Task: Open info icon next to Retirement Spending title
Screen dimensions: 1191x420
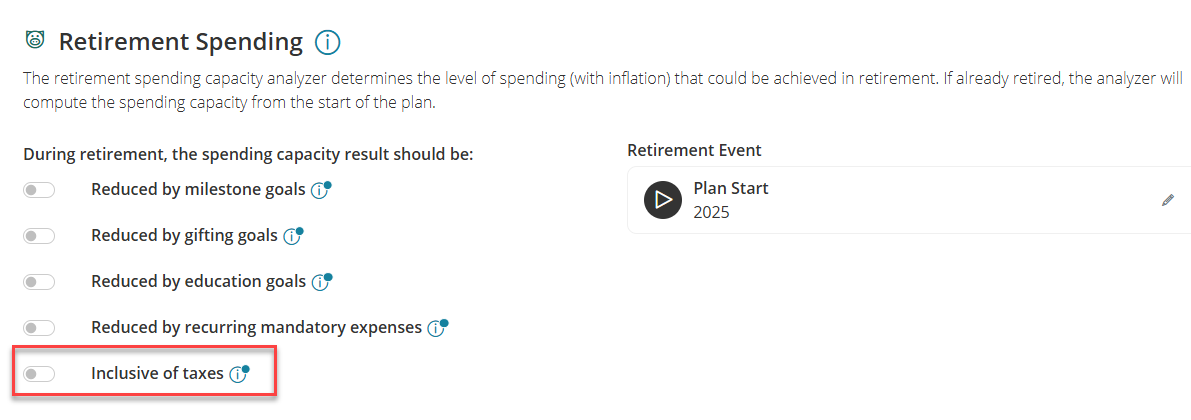Action: 327,42
